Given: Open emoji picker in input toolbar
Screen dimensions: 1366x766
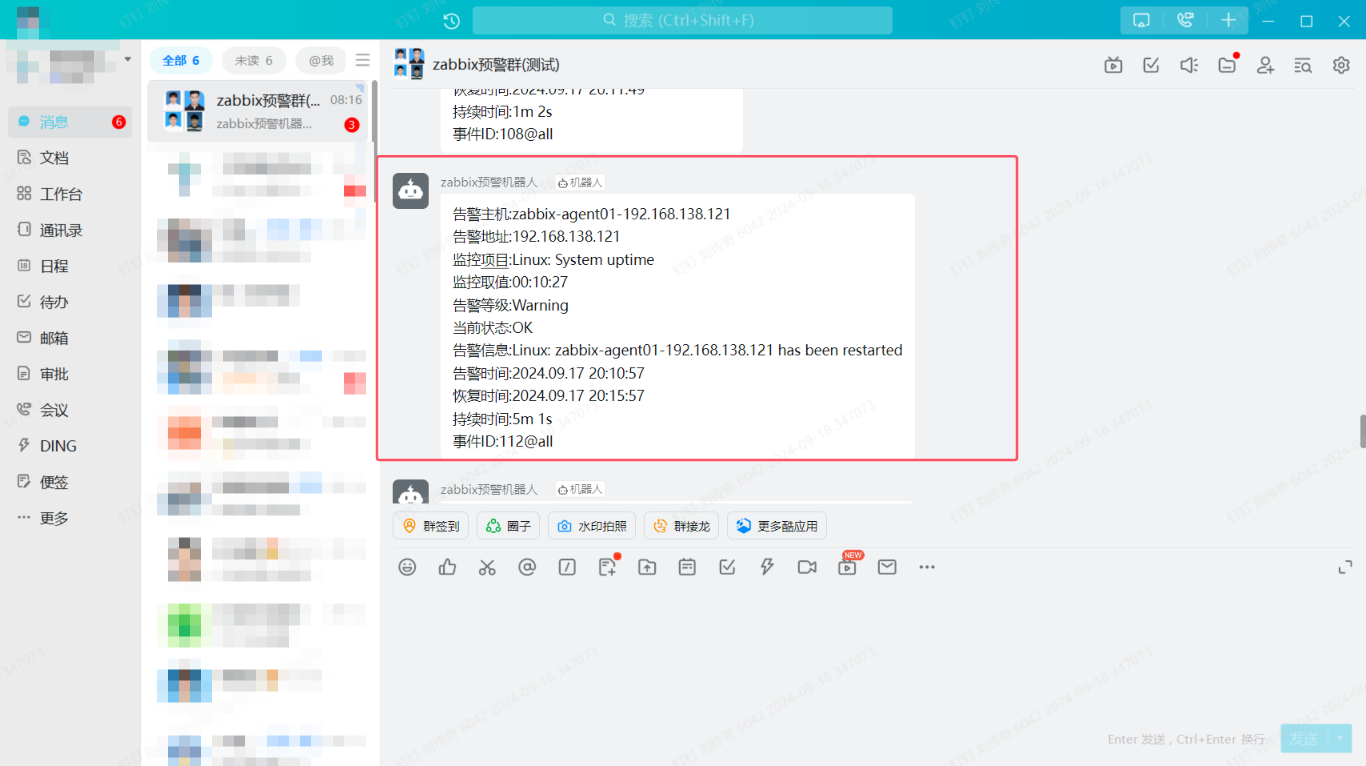Looking at the screenshot, I should pyautogui.click(x=407, y=567).
